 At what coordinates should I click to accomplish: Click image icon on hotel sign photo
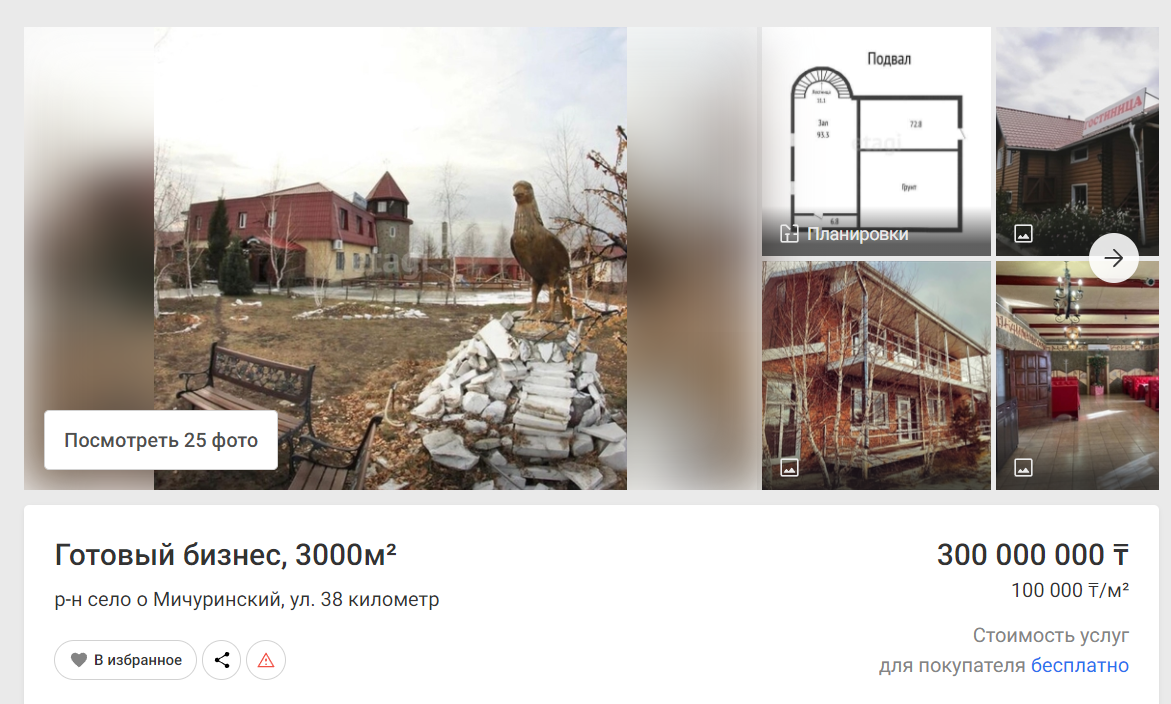1023,234
